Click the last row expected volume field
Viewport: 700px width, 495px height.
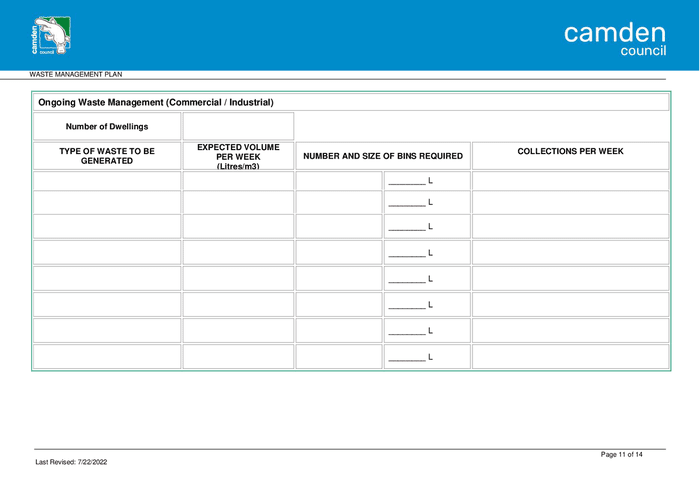click(238, 356)
